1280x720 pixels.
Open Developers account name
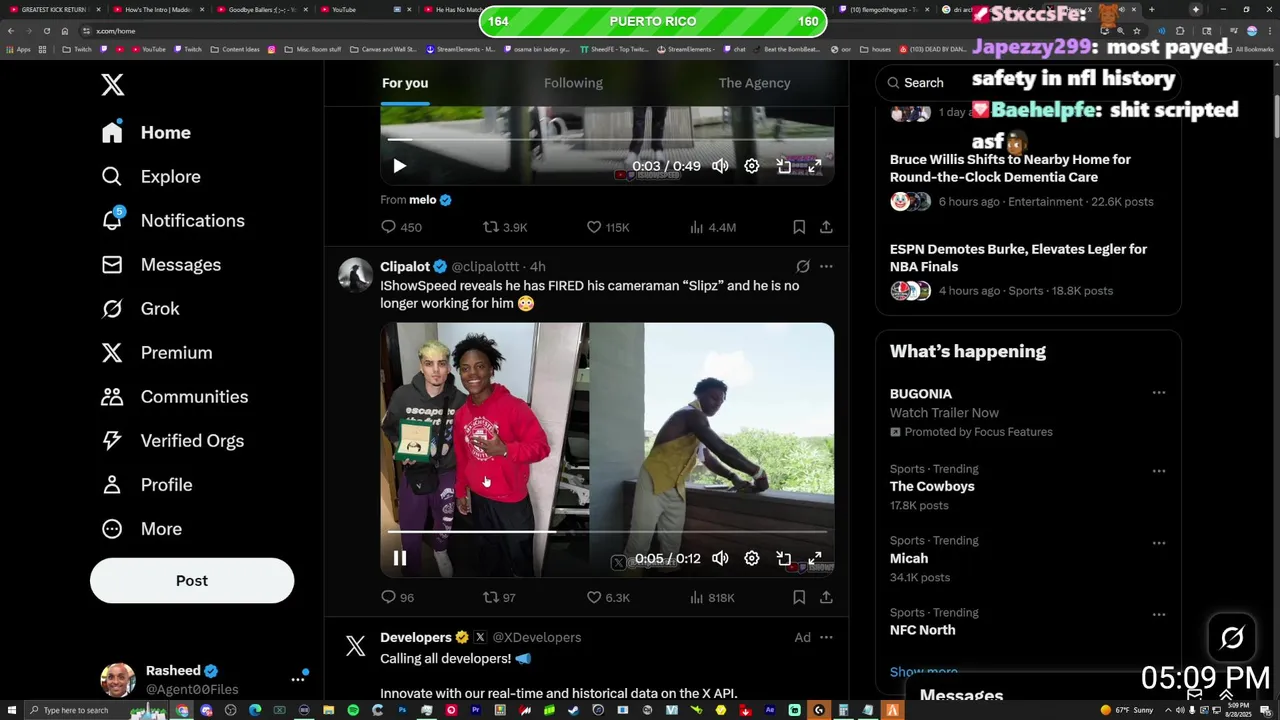416,637
